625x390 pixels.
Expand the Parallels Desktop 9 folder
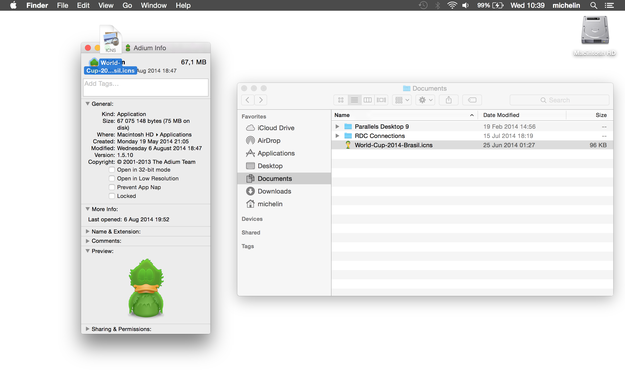pos(337,126)
